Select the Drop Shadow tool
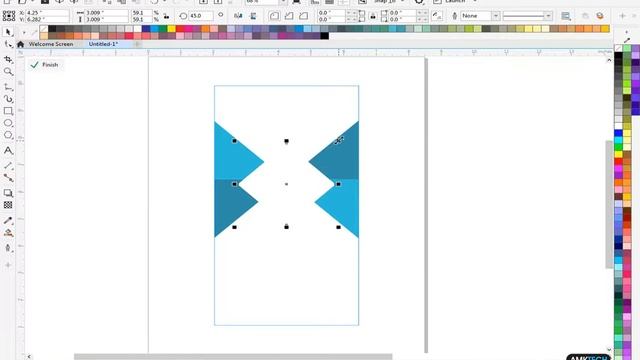 pyautogui.click(x=8, y=193)
